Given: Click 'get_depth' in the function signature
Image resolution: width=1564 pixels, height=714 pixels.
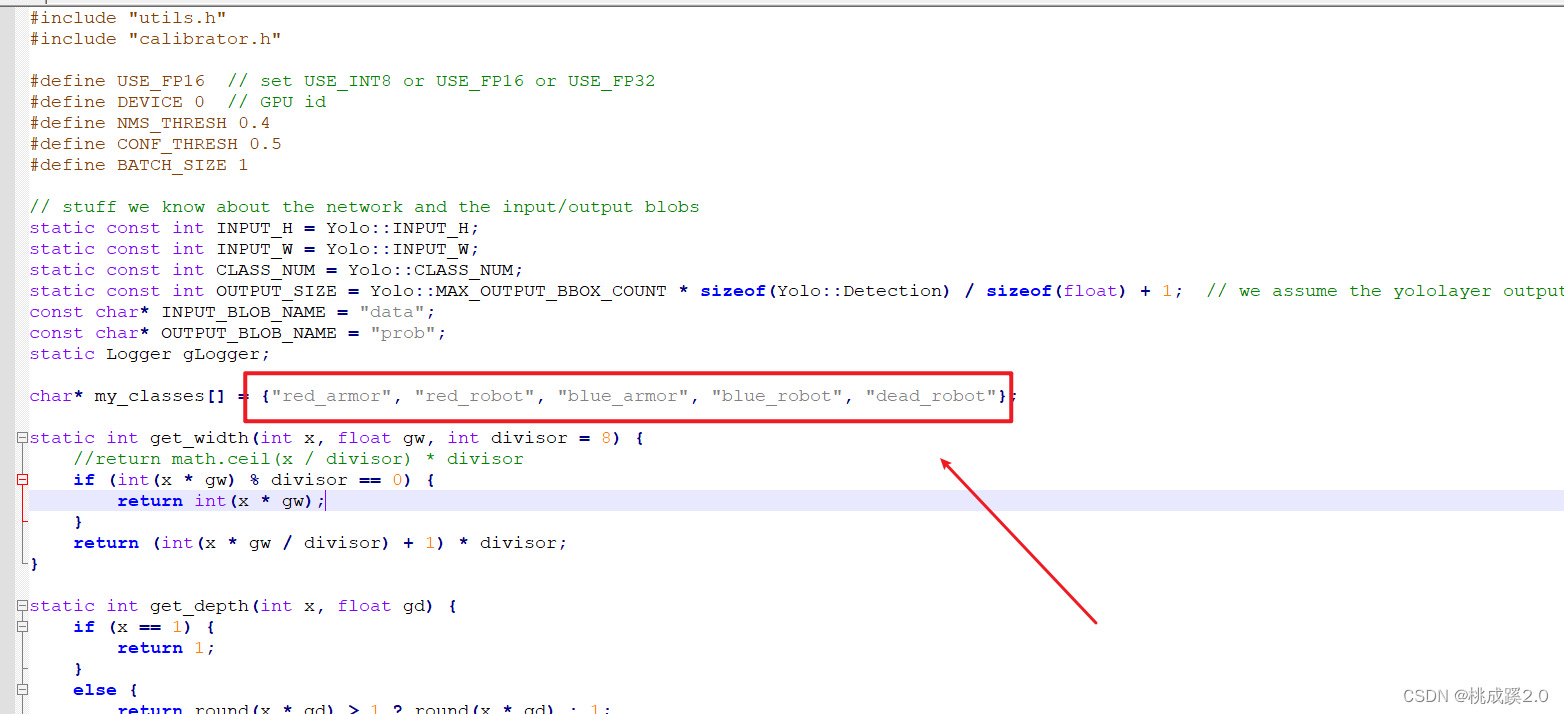Looking at the screenshot, I should pos(200,606).
